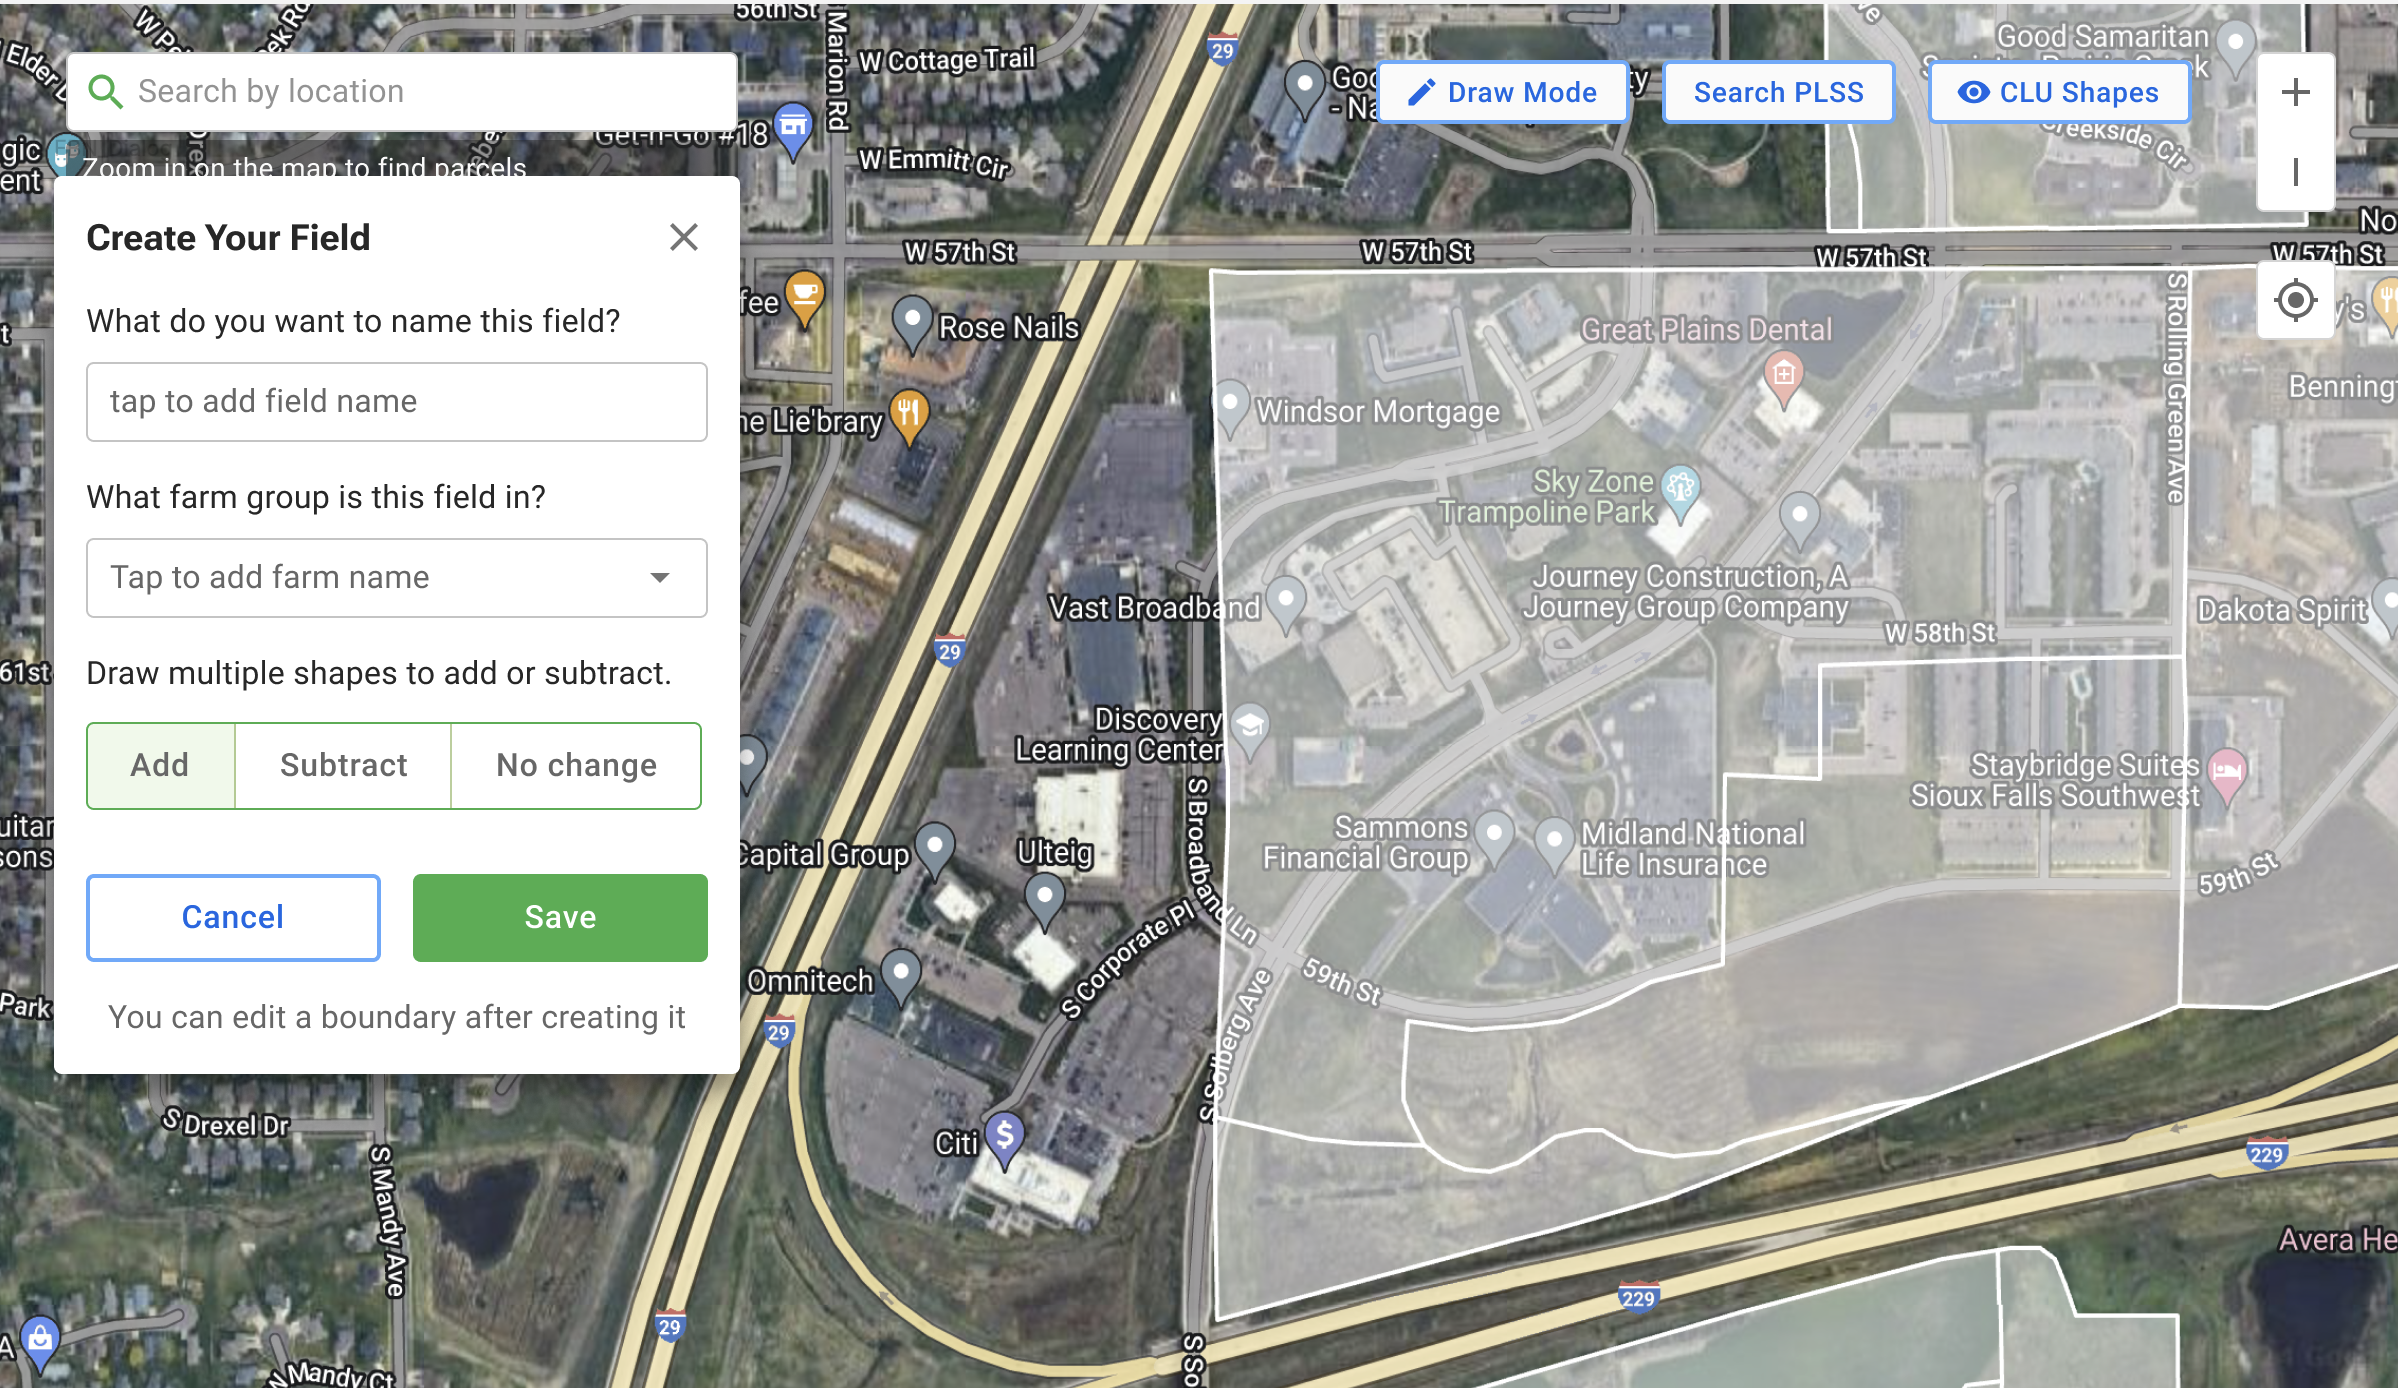Click the field name input box
This screenshot has width=2398, height=1388.
(397, 402)
